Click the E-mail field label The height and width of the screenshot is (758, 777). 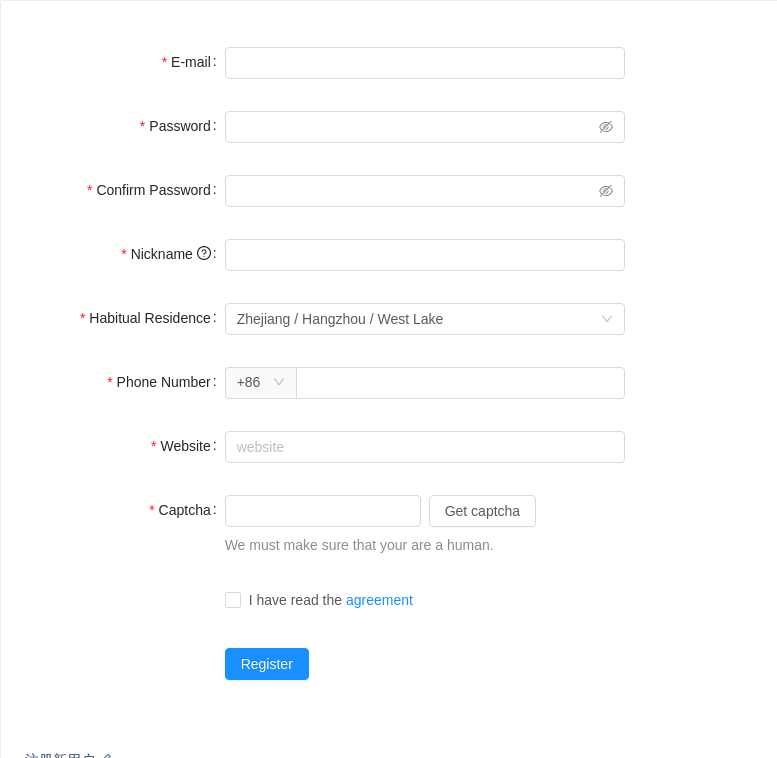pyautogui.click(x=190, y=62)
